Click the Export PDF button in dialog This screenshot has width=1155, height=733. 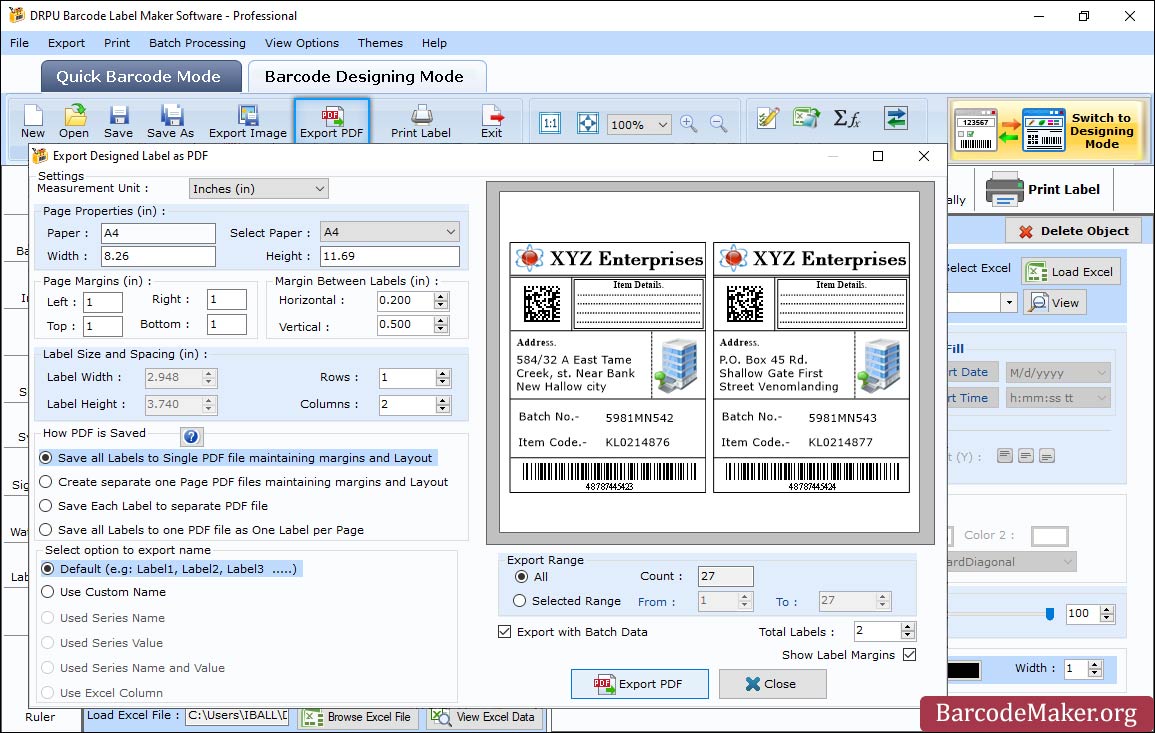point(639,684)
